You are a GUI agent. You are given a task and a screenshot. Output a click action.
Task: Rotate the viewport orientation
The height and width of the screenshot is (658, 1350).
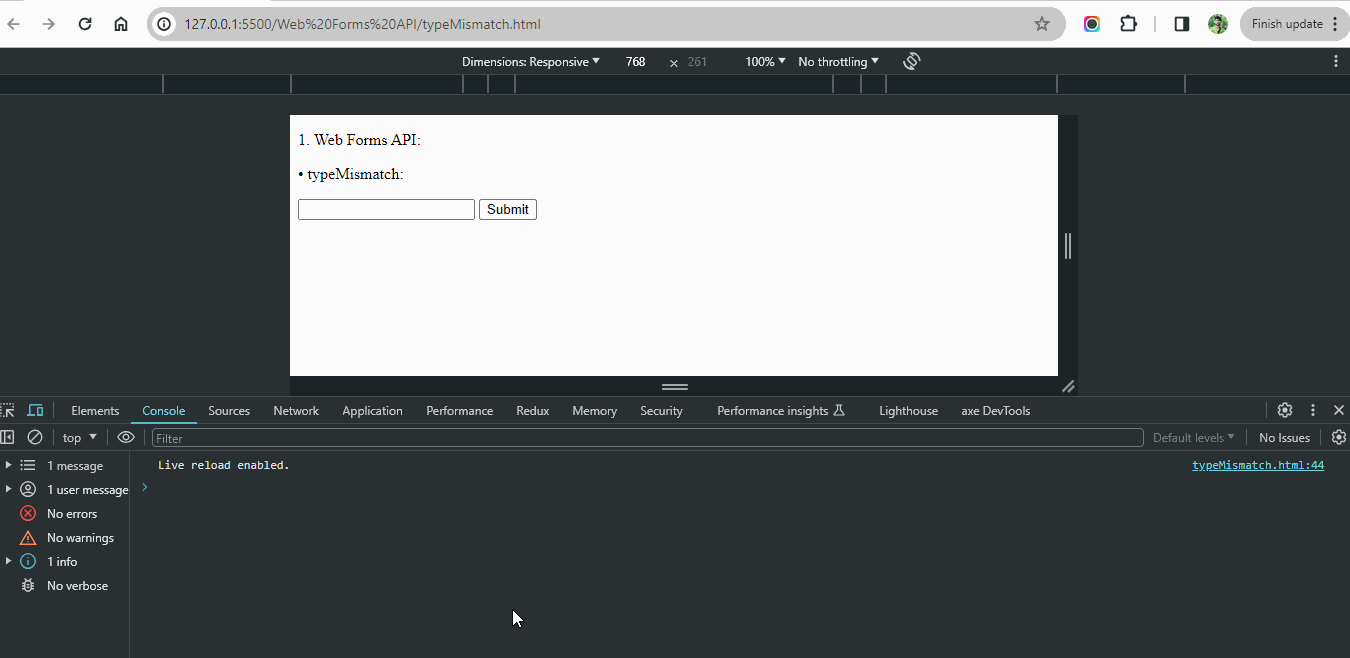911,61
